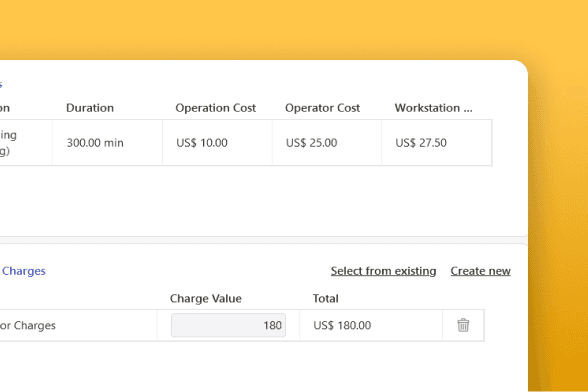The width and height of the screenshot is (588, 392).
Task: Click the Operator Cost column header
Action: (x=322, y=108)
